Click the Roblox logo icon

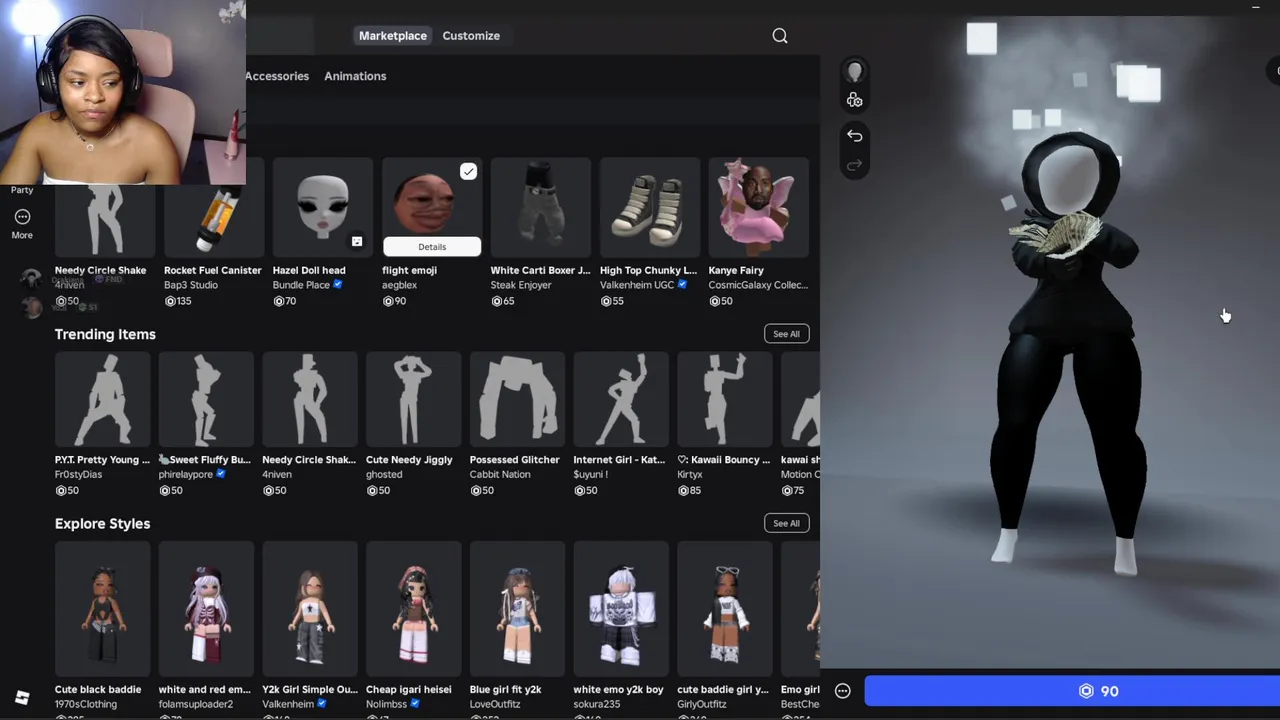[22, 698]
